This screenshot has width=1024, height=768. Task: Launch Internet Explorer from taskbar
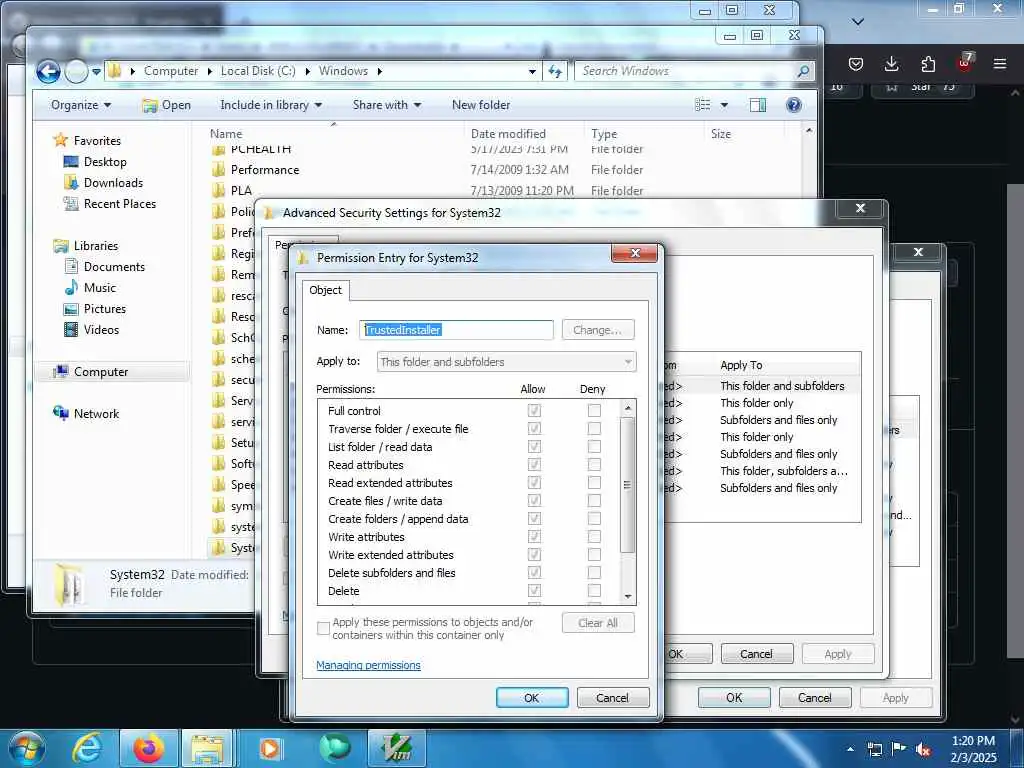pos(87,748)
